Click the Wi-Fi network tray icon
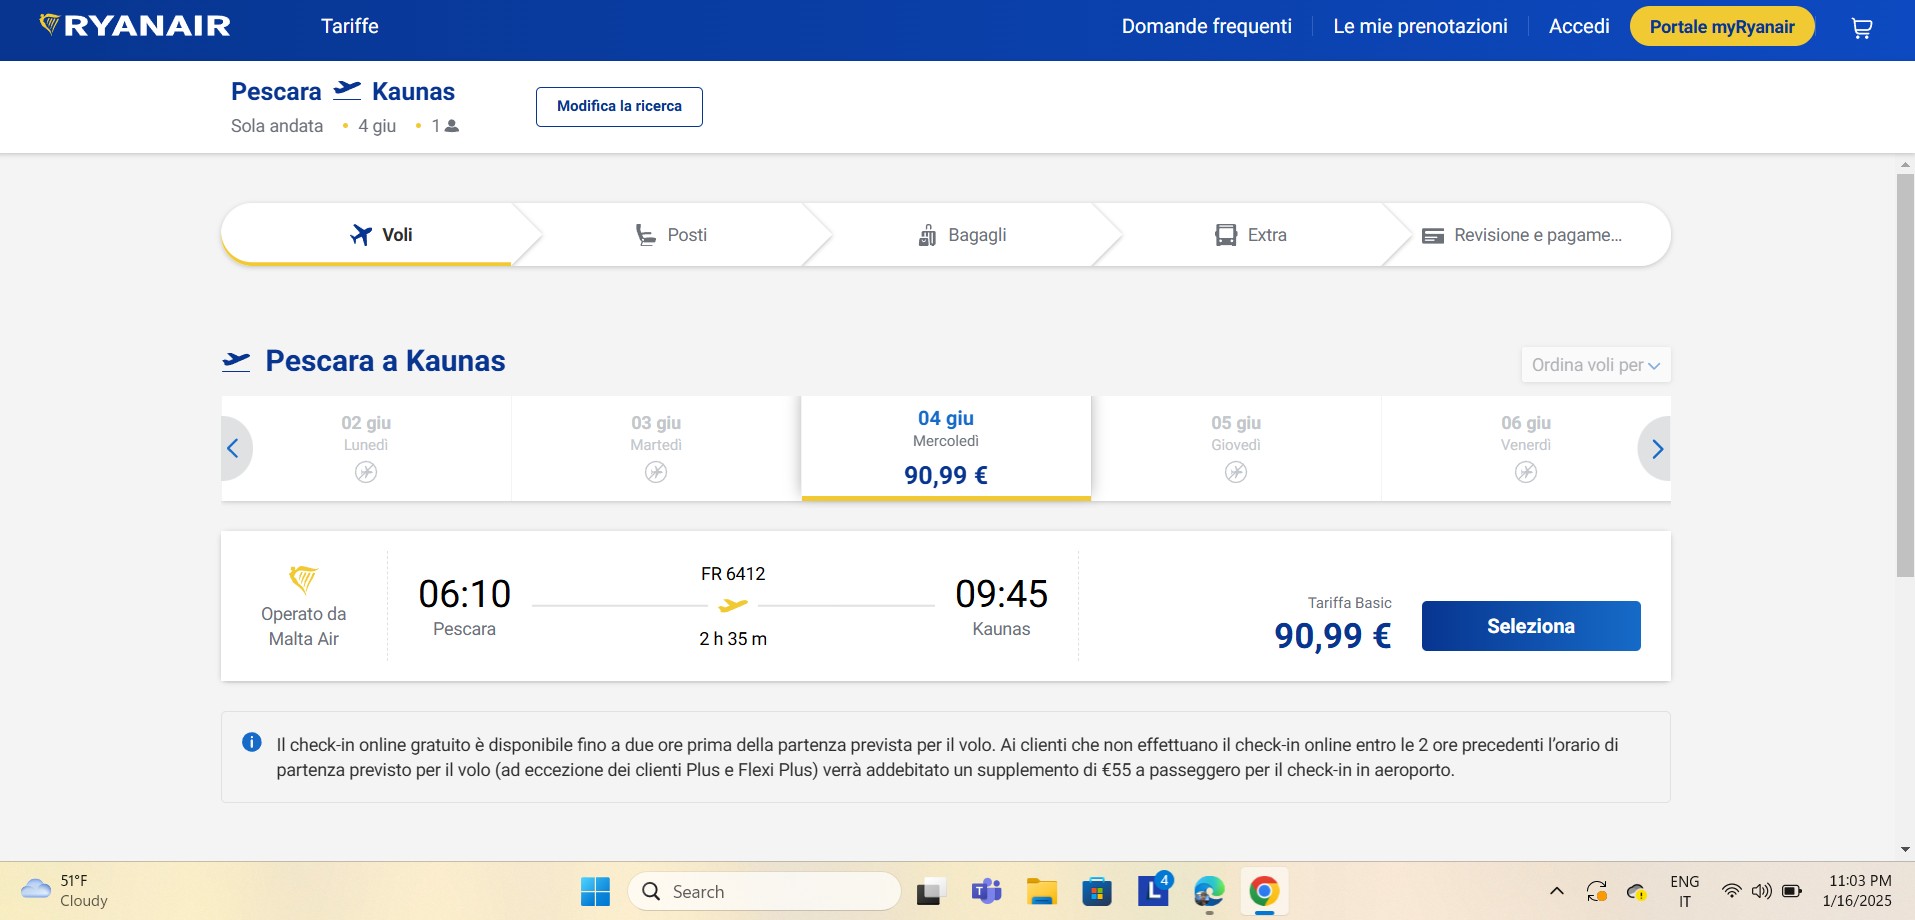The image size is (1915, 920). tap(1731, 891)
